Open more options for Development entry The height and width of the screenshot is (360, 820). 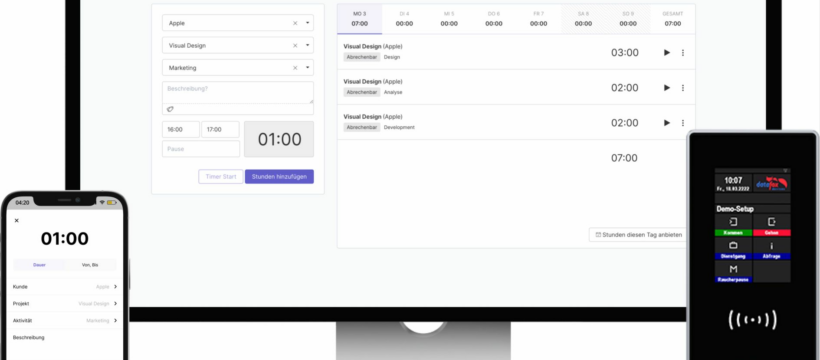[682, 122]
